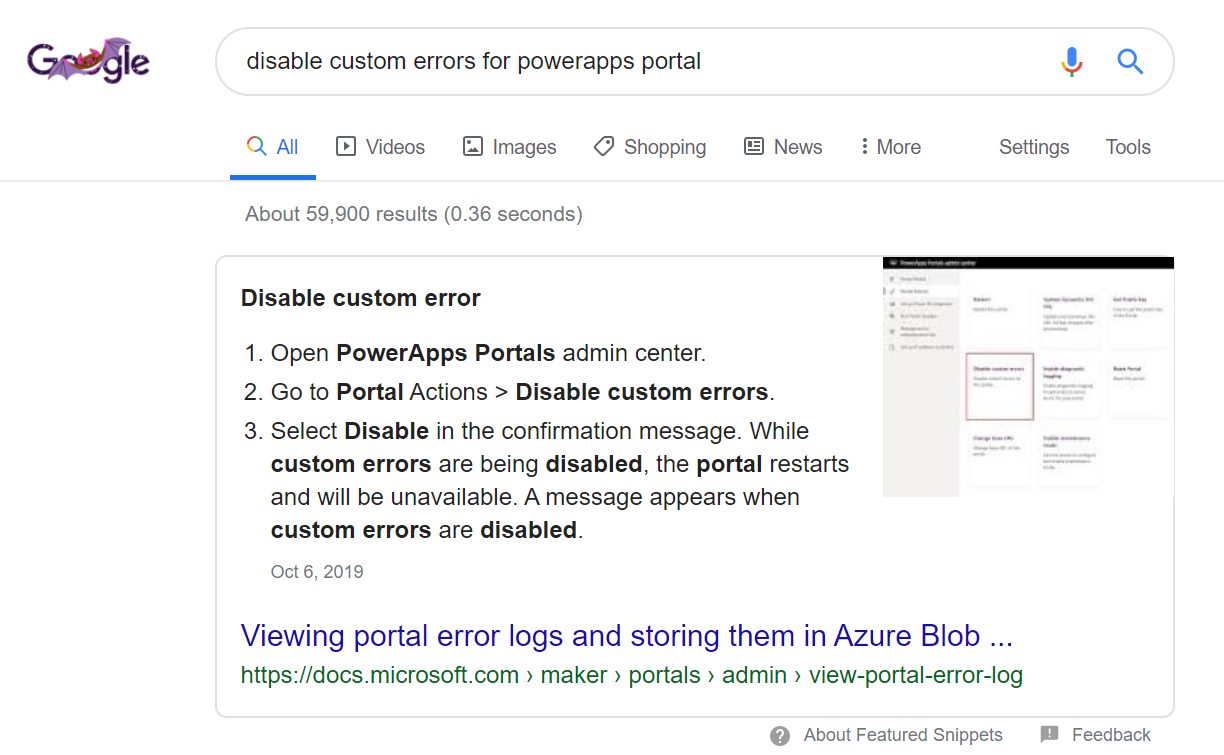Go to the News results tab
The image size is (1224, 755).
click(783, 147)
